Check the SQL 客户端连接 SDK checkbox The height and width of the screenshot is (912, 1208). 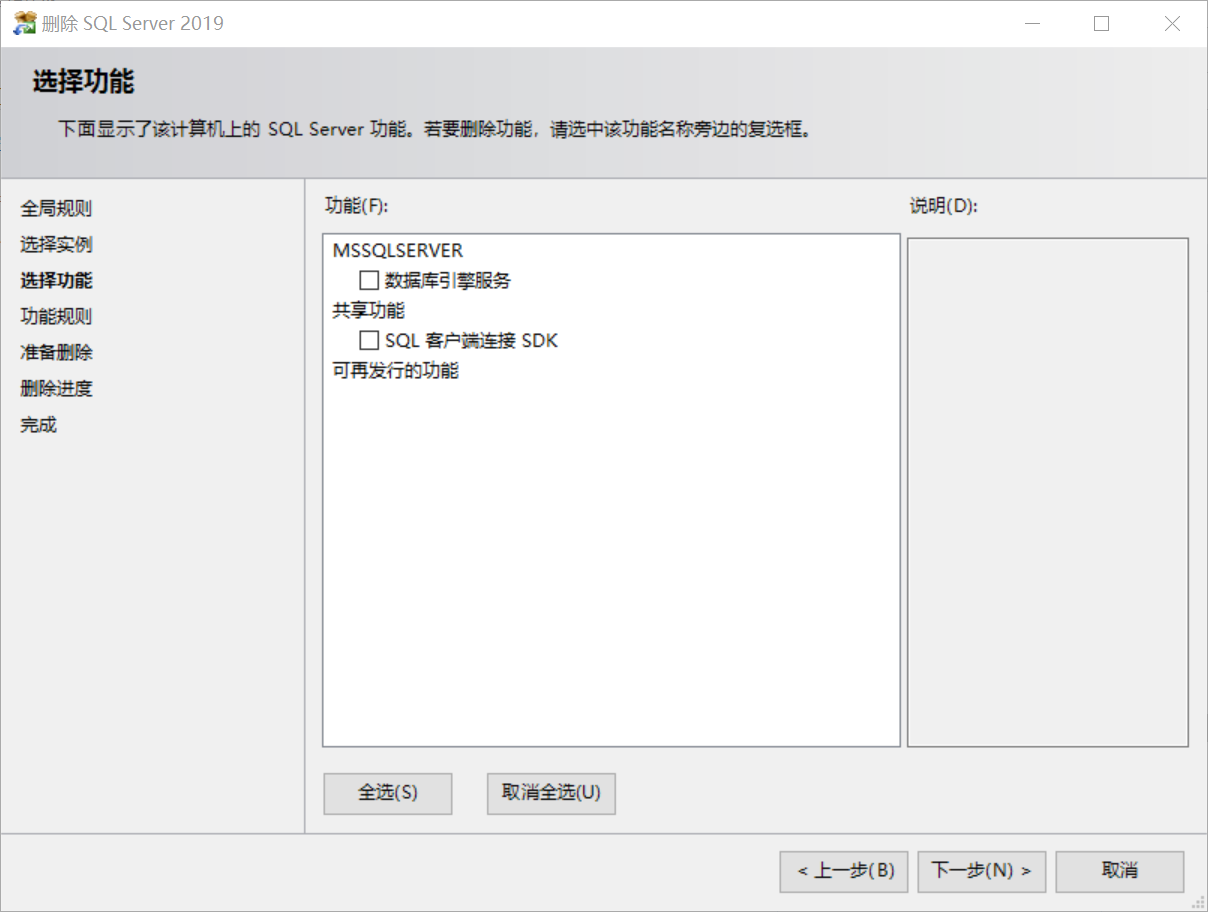point(369,340)
